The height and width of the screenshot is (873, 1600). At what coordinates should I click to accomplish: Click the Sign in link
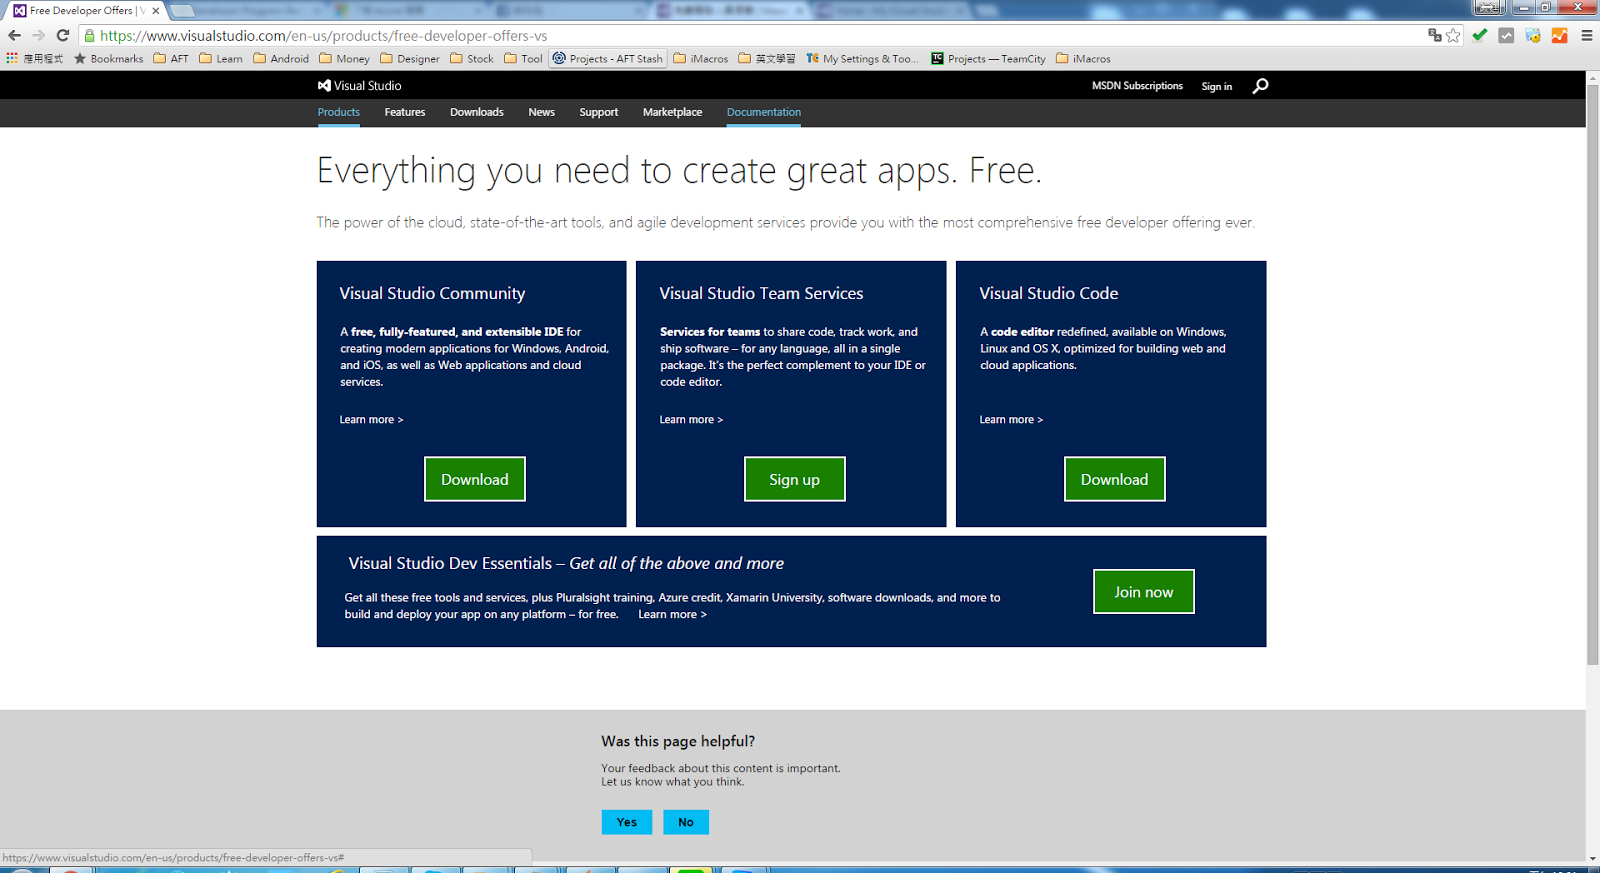(x=1217, y=87)
